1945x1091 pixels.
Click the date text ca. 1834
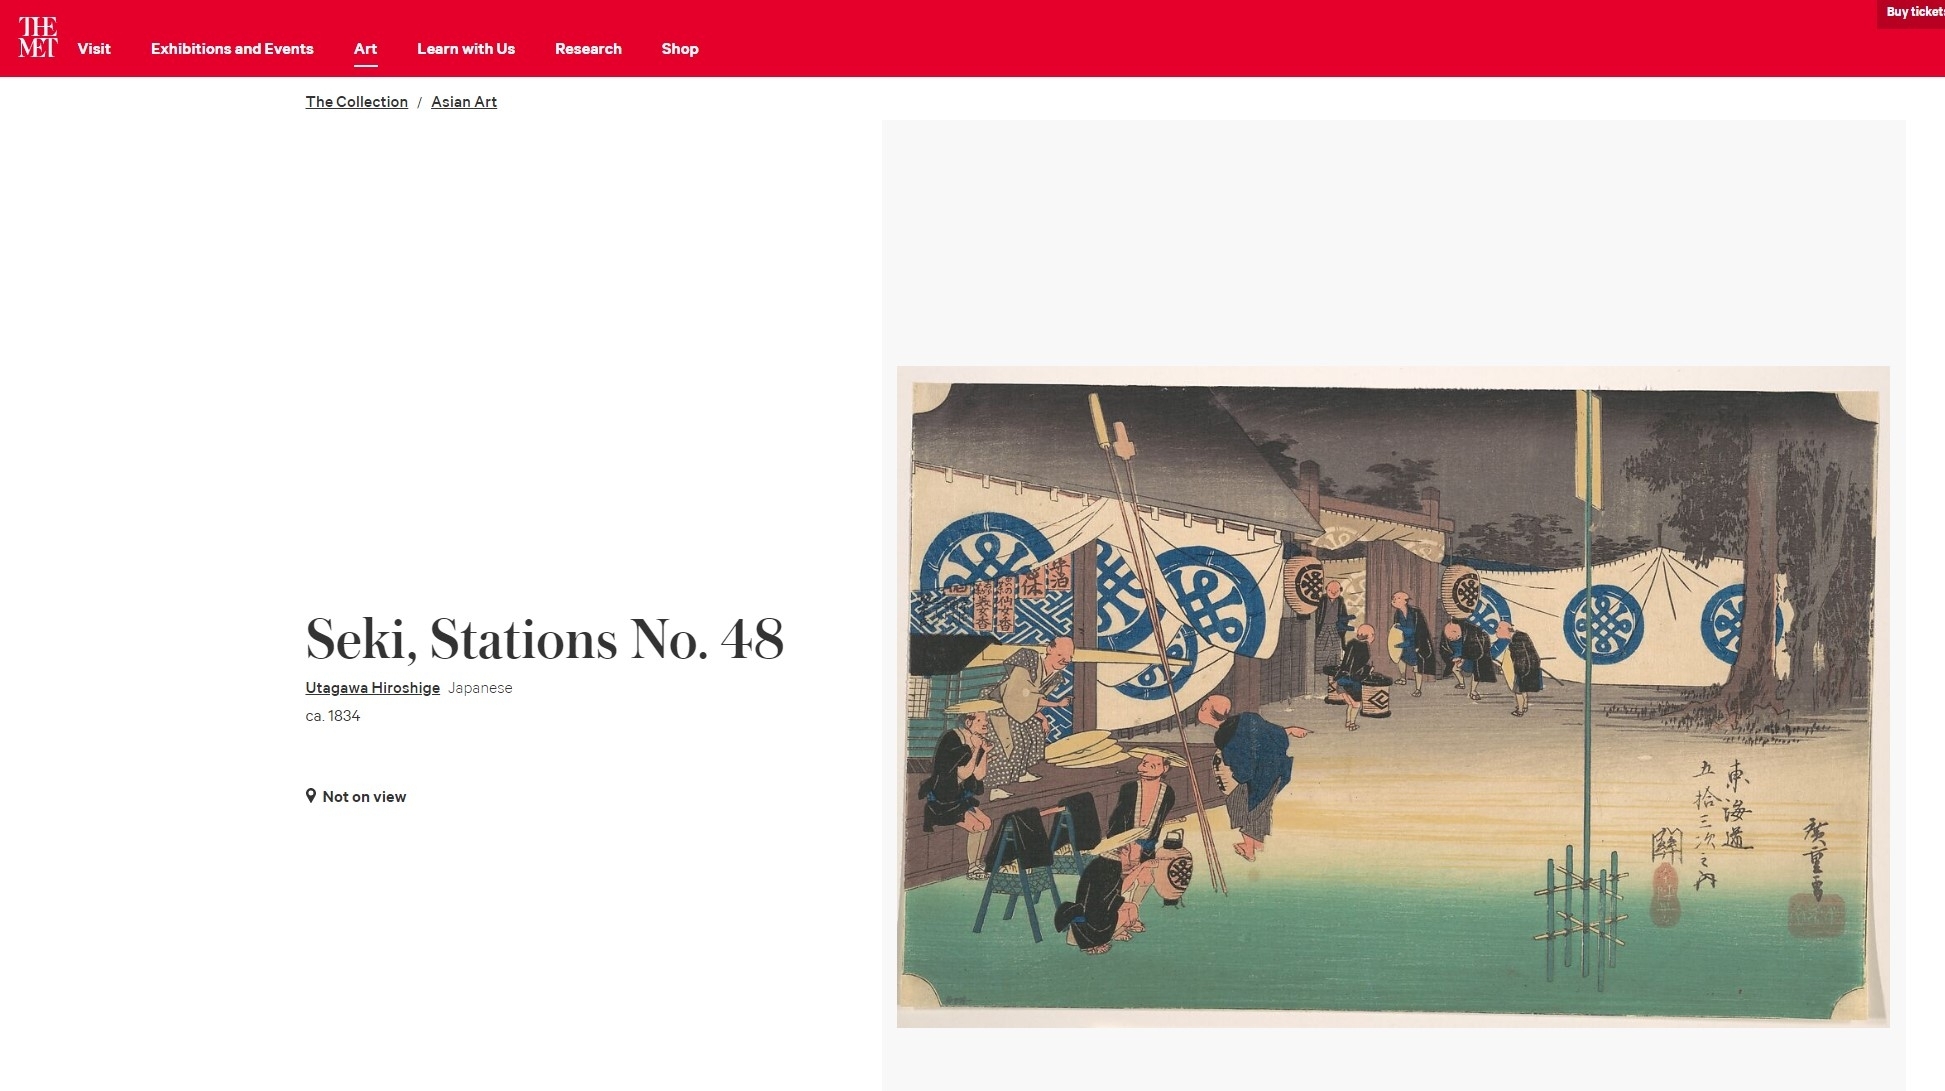[333, 716]
